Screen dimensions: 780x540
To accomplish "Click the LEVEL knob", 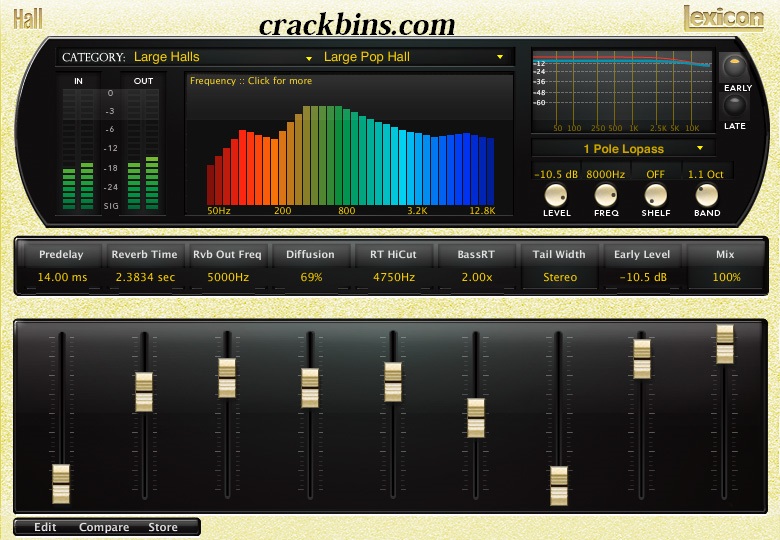I will click(x=556, y=195).
